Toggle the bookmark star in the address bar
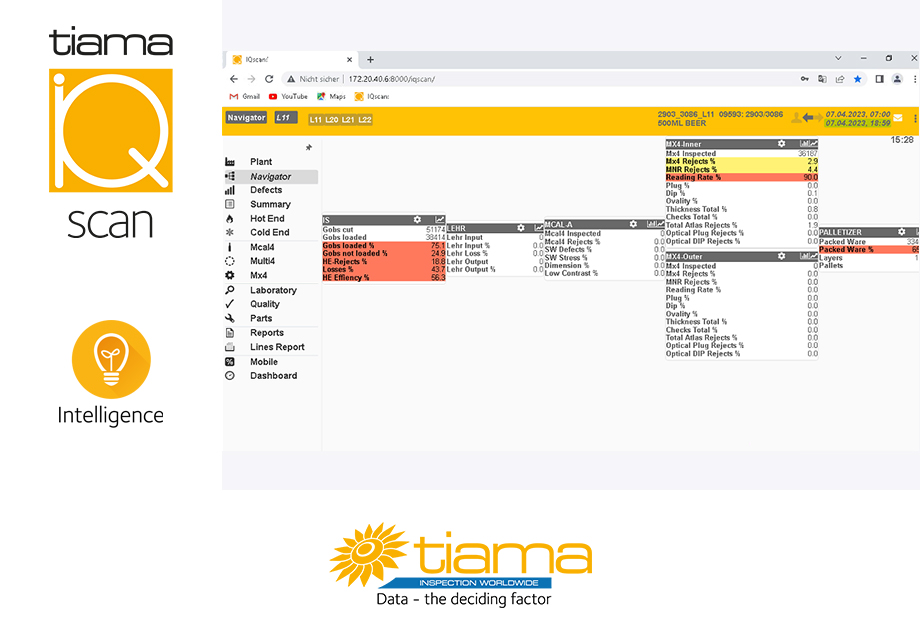 point(857,79)
